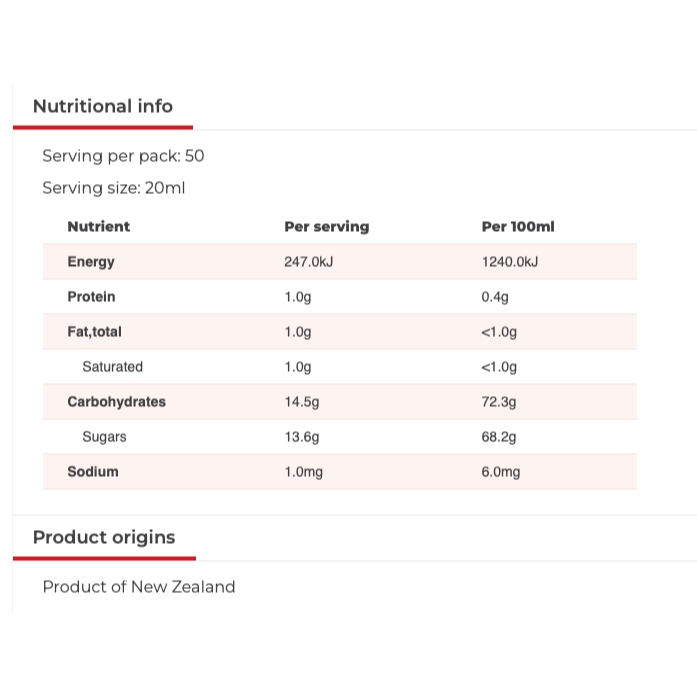Viewport: 697px width, 697px height.
Task: Click the Nutrient column header
Action: 99,227
